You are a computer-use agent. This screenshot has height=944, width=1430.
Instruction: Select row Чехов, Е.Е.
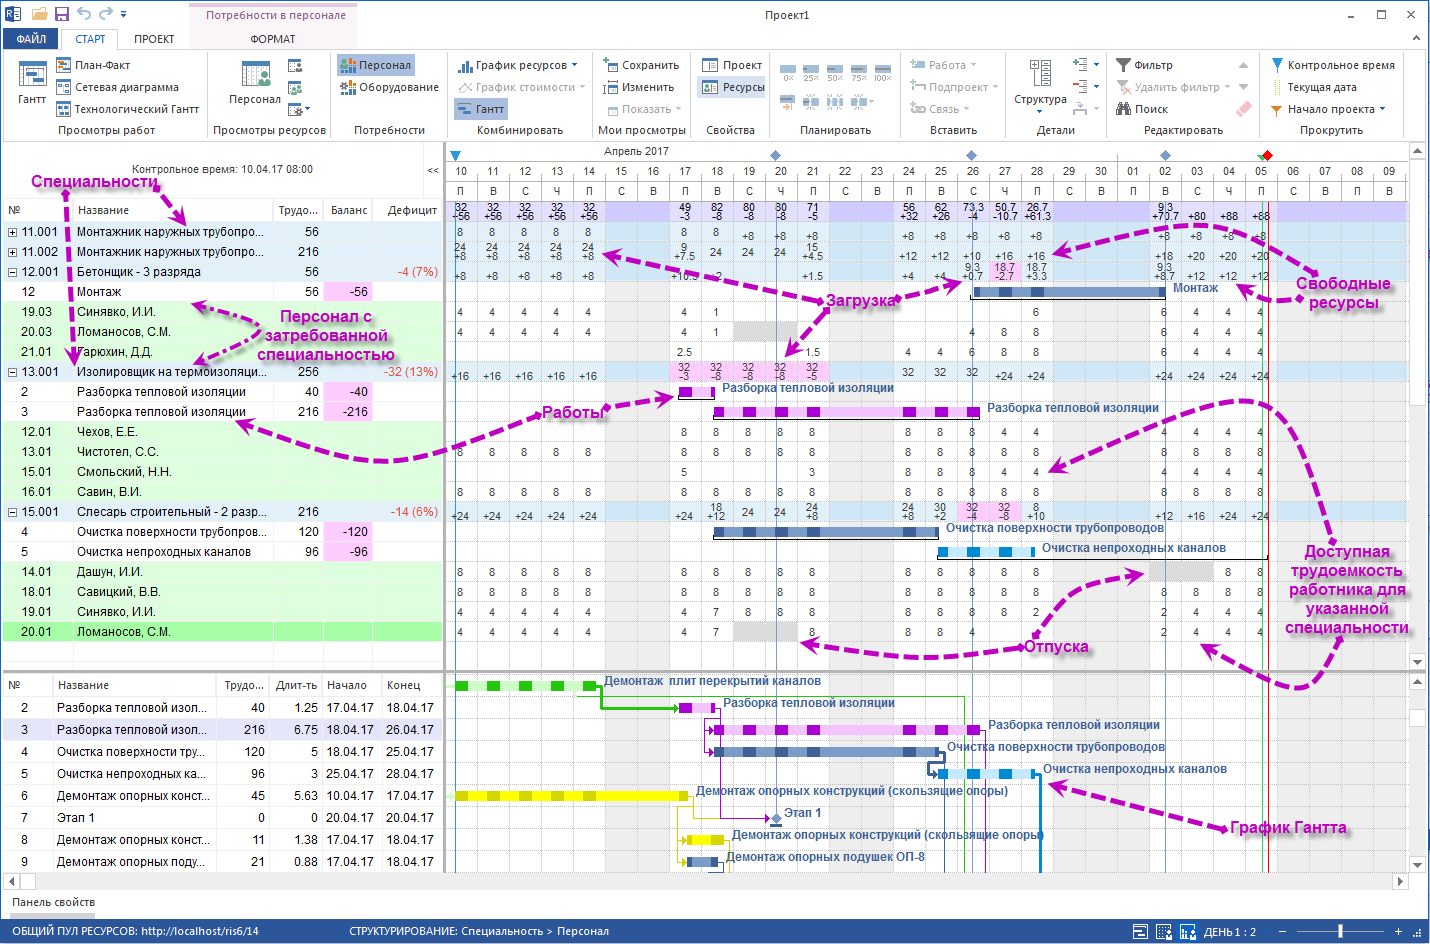pos(222,432)
